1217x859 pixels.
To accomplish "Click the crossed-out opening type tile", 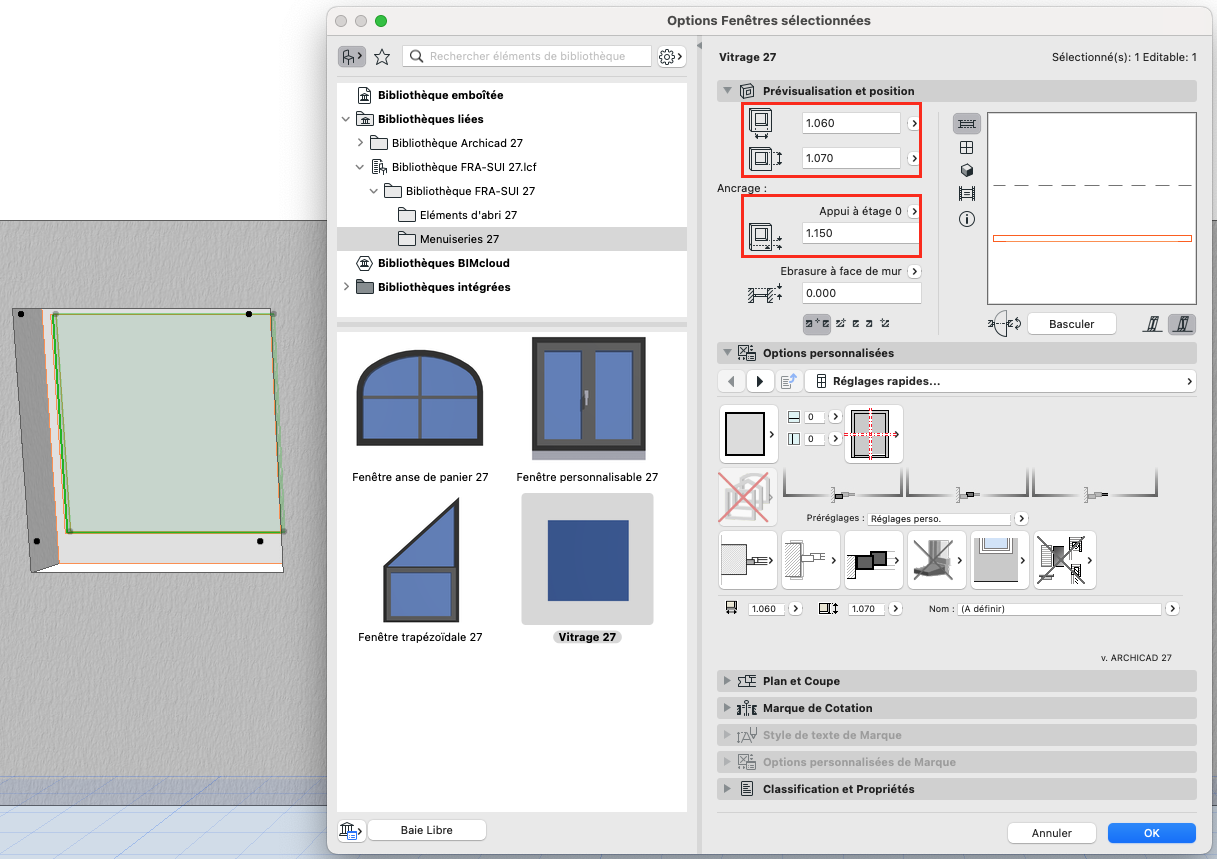I will 746,496.
